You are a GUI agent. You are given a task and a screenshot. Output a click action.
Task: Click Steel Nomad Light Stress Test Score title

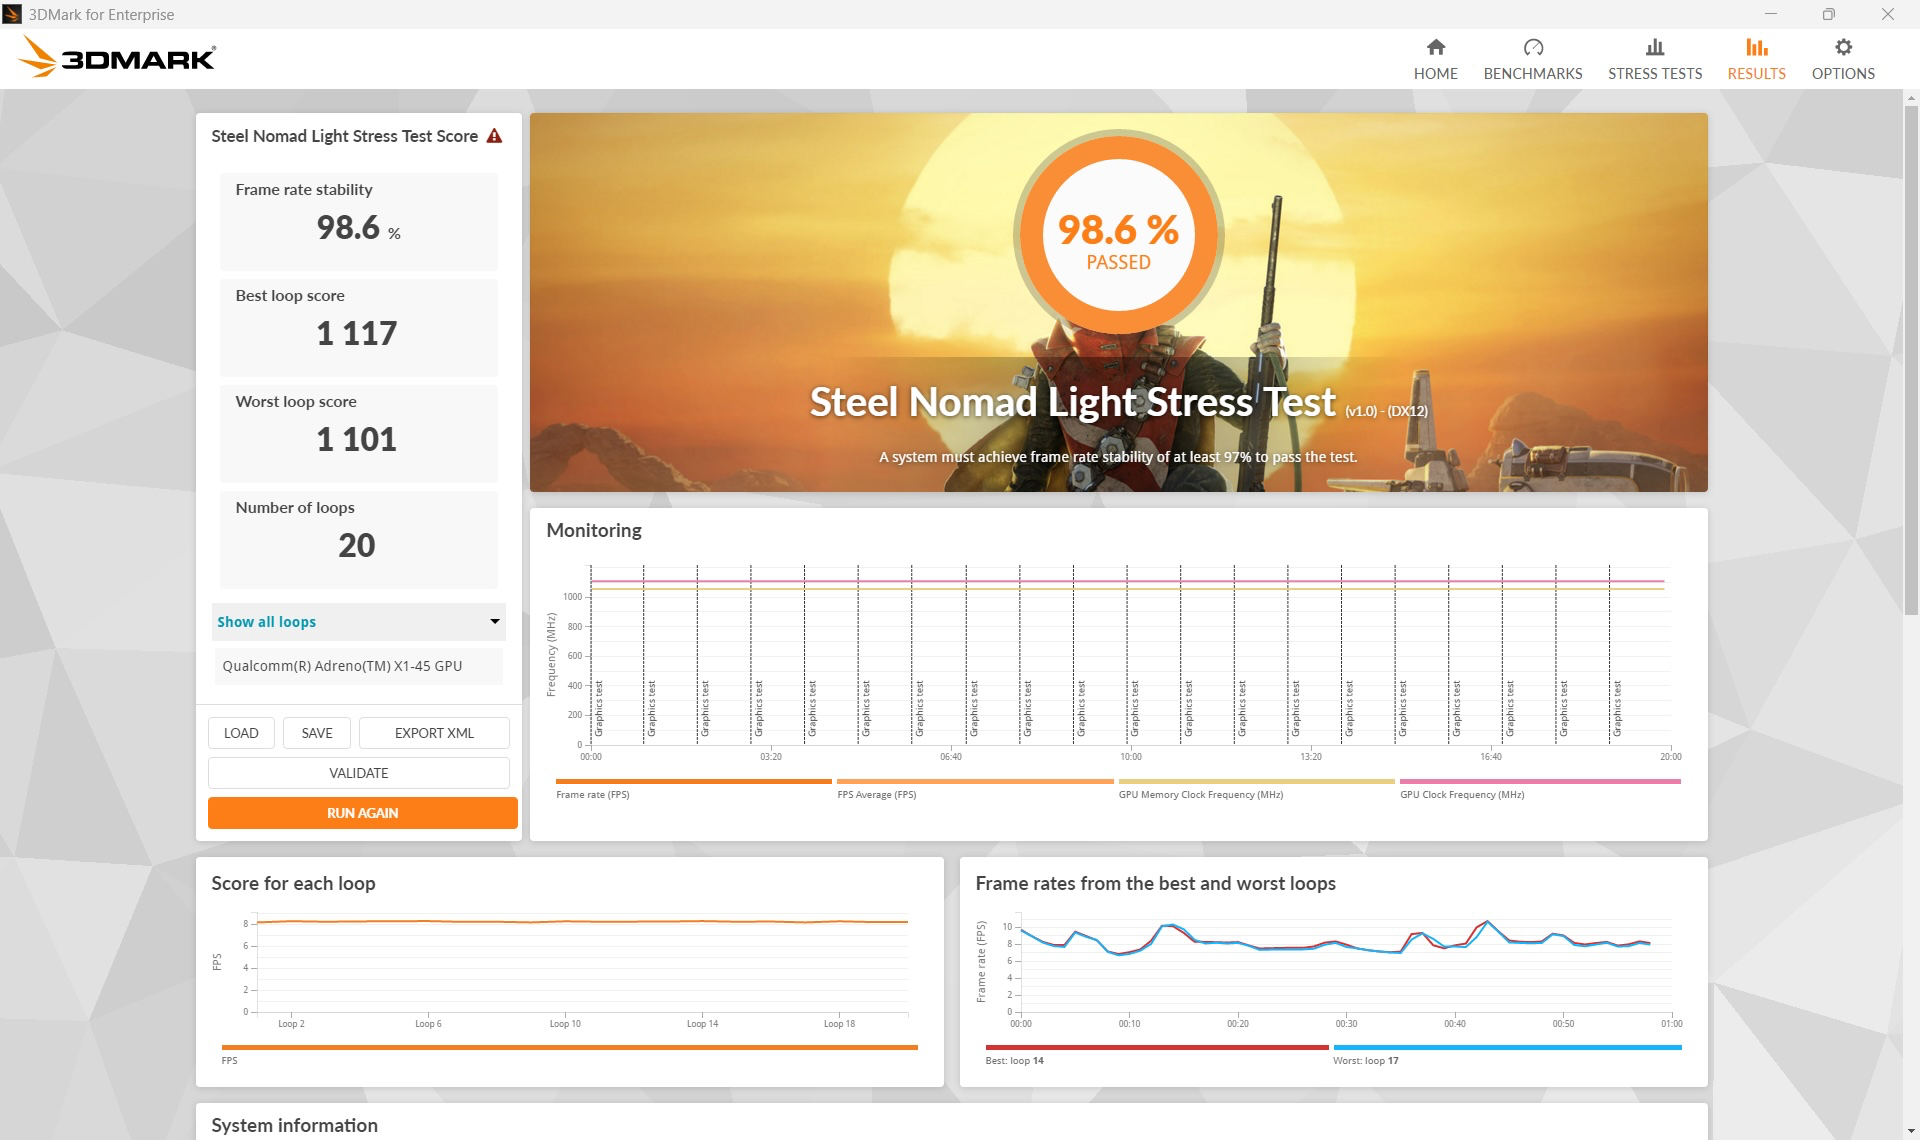click(x=344, y=136)
